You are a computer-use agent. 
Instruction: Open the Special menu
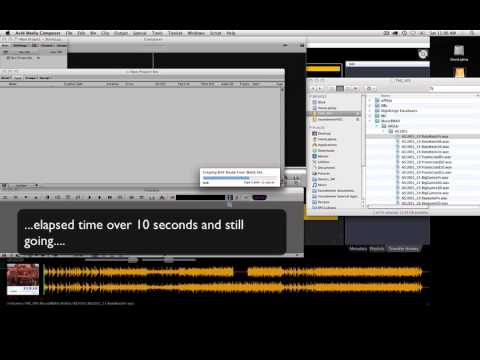point(140,33)
